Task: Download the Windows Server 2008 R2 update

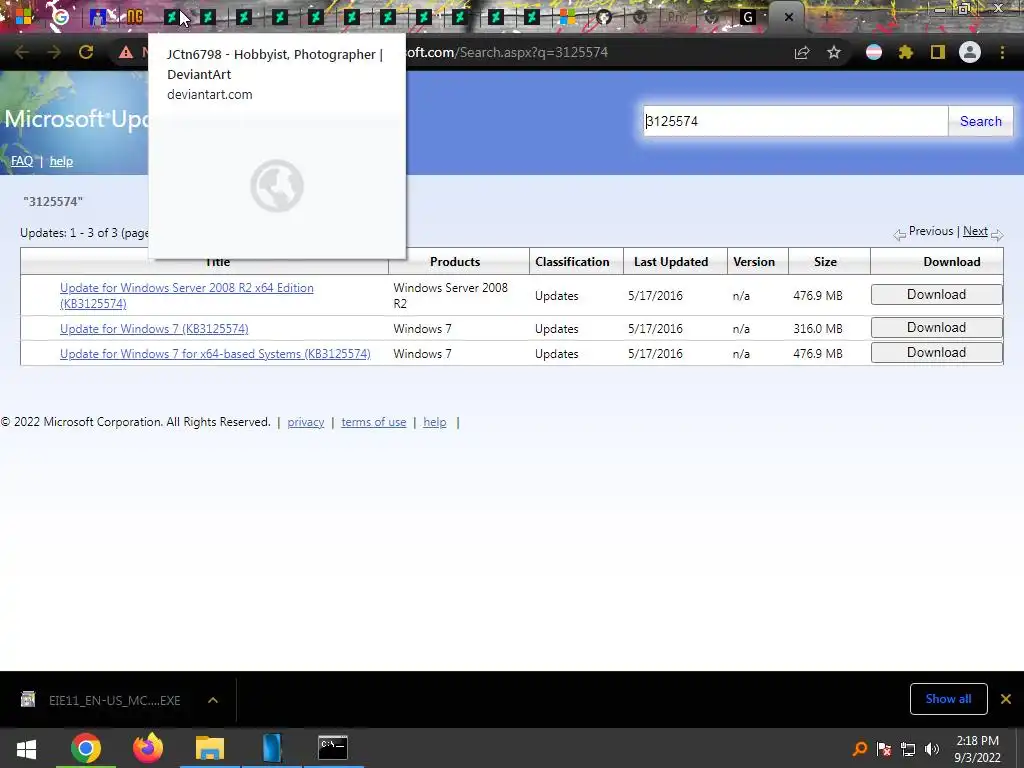Action: coord(936,295)
